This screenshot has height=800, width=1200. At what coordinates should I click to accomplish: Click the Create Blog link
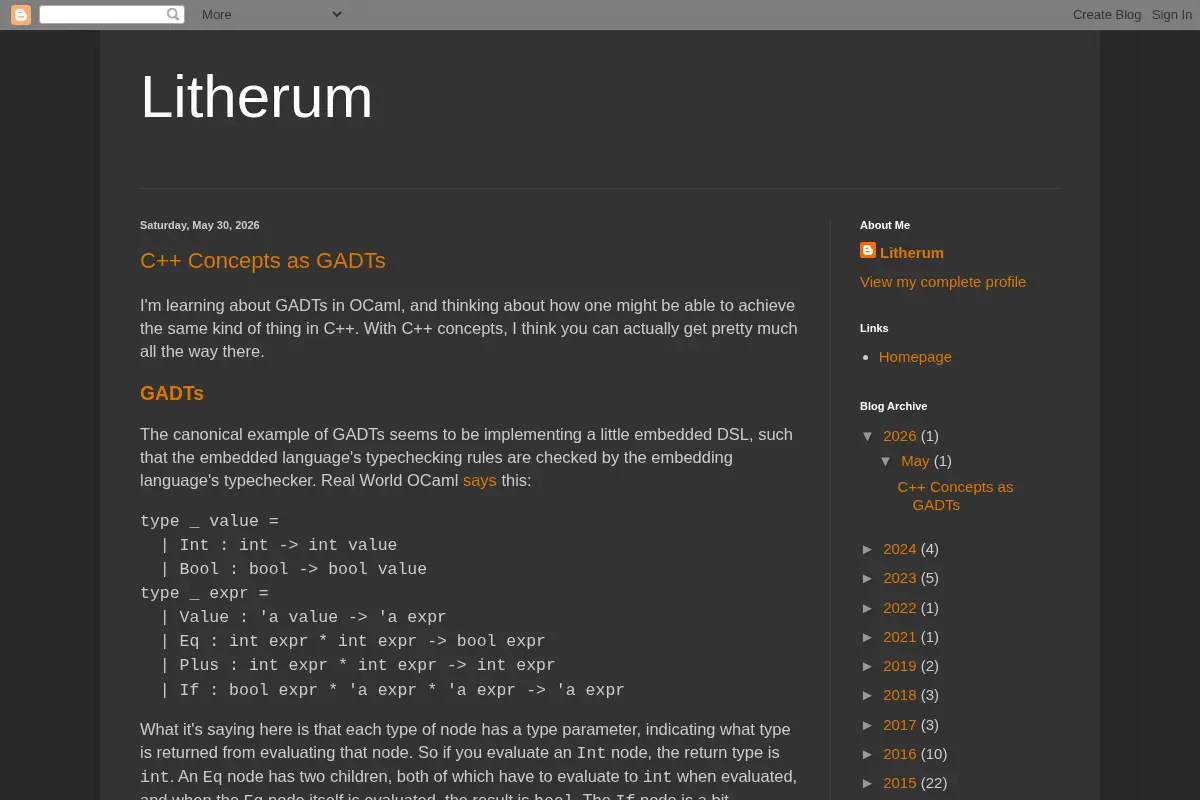point(1107,15)
